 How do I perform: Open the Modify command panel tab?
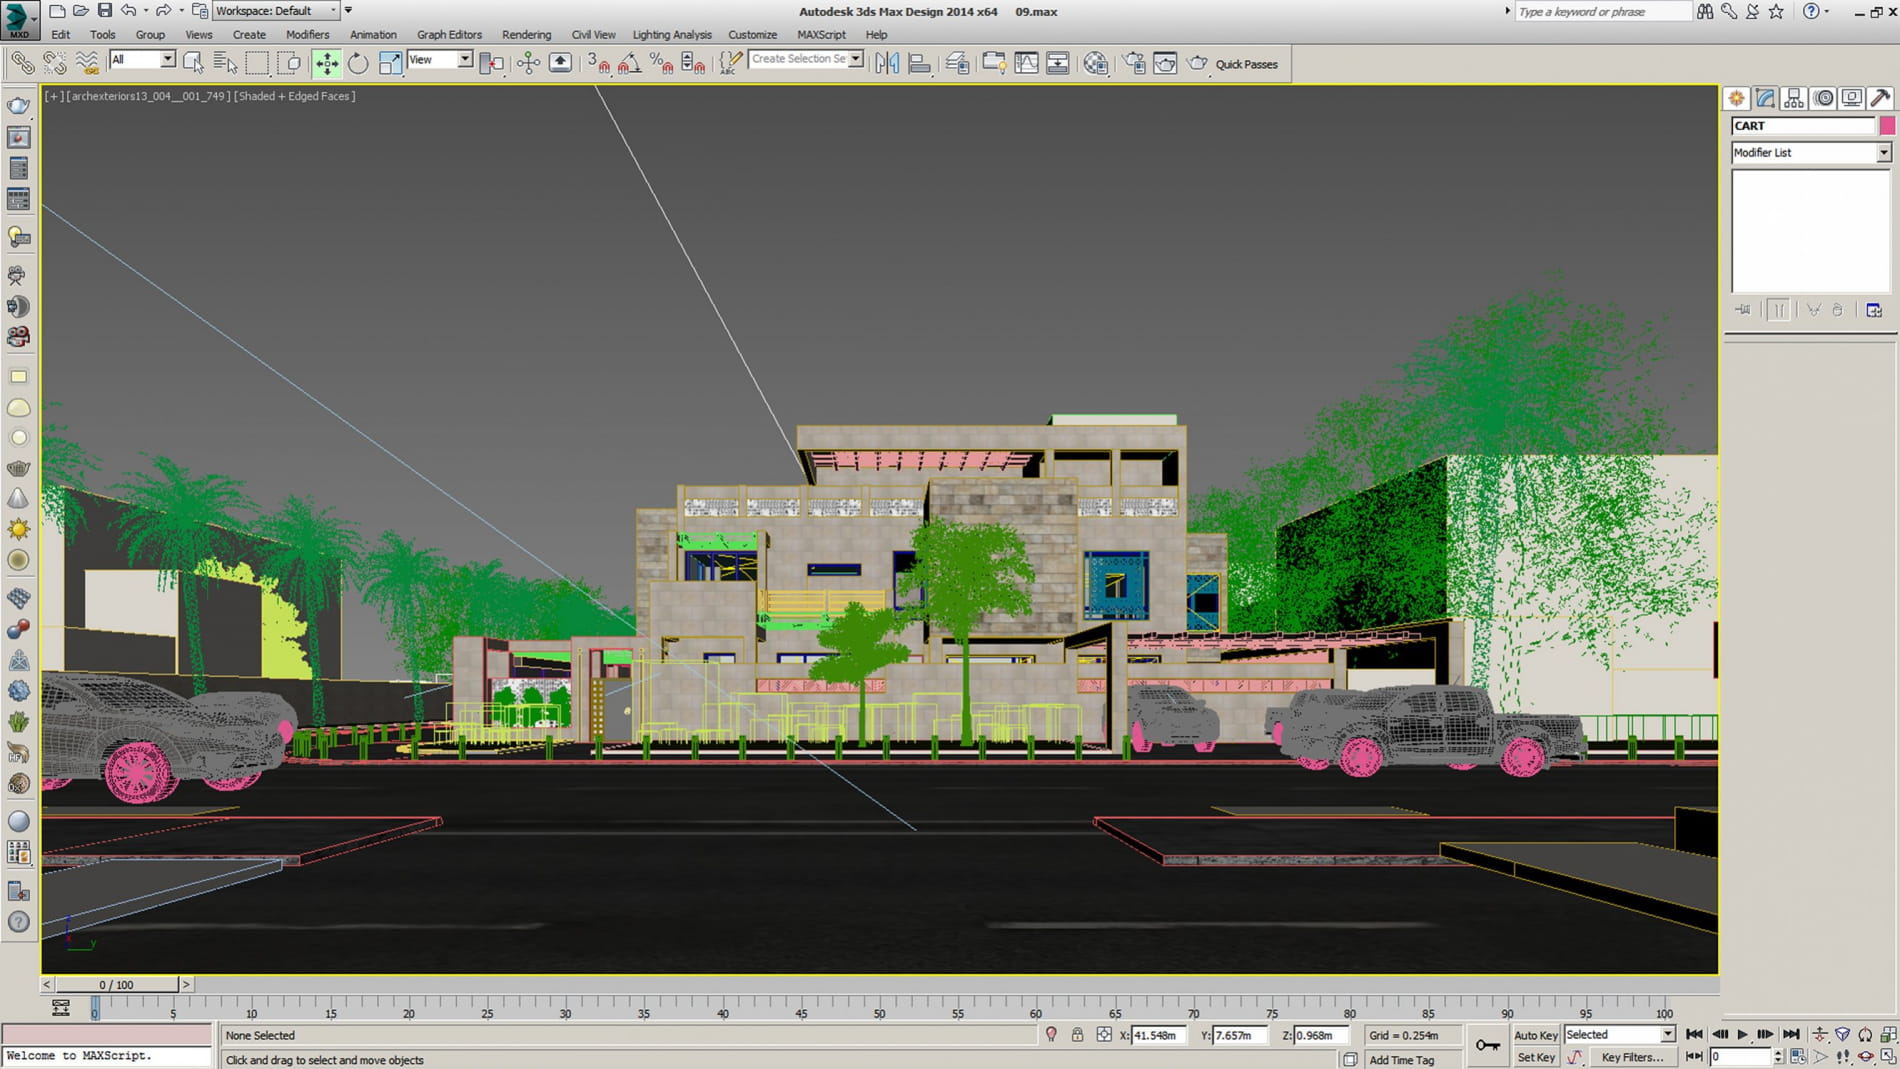[1765, 98]
